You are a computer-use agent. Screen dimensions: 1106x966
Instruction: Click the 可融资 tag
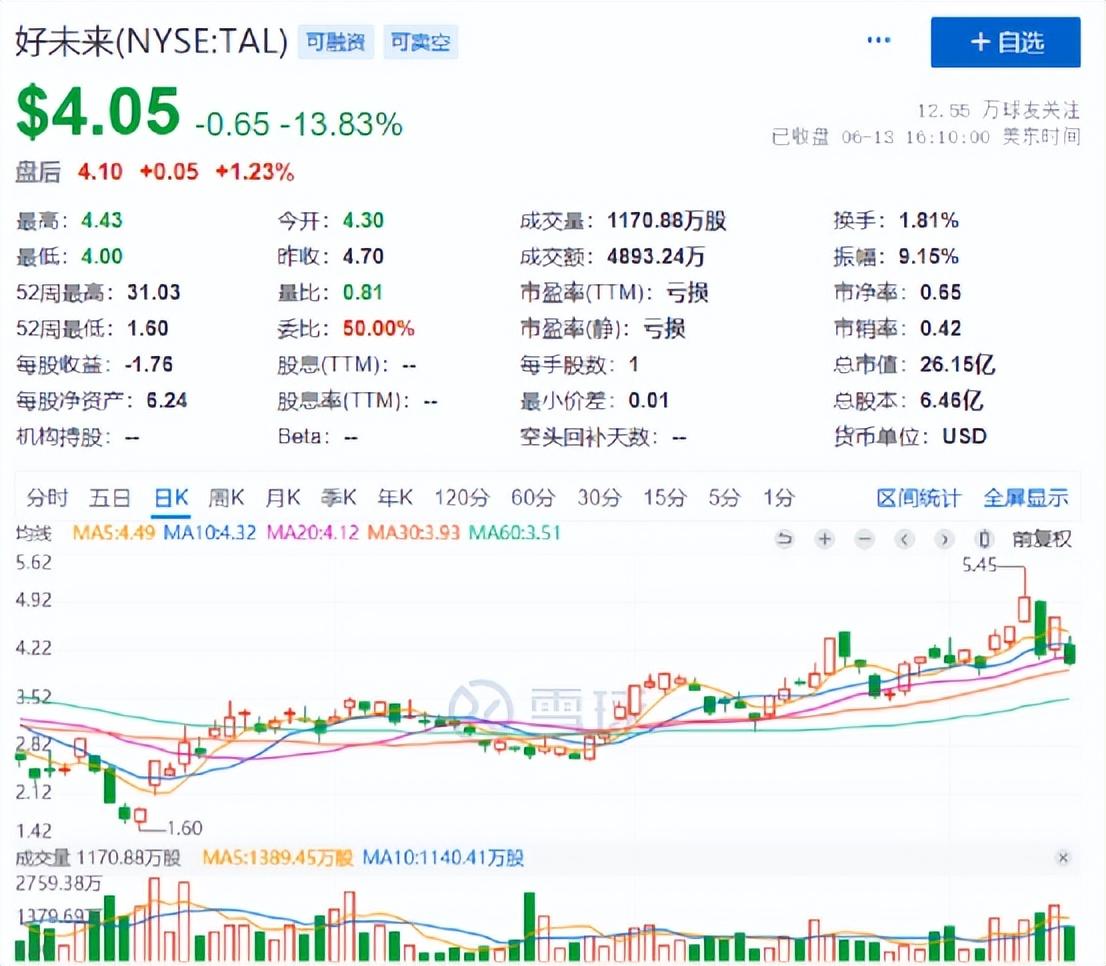pos(335,43)
